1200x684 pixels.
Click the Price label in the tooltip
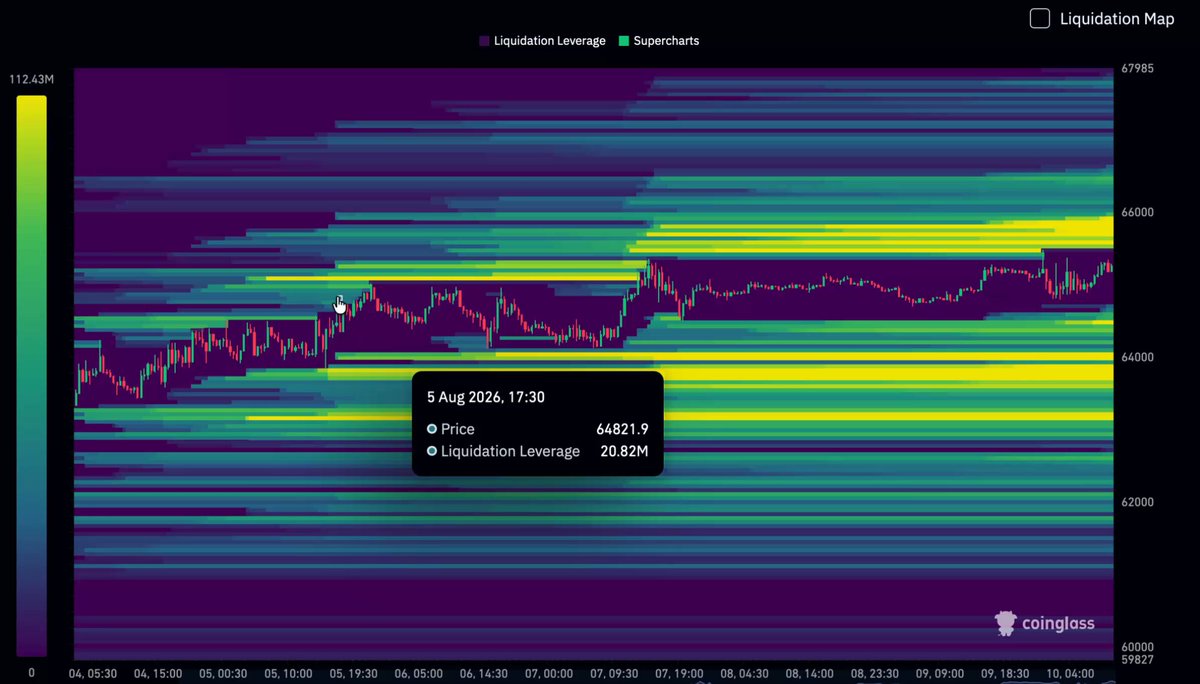[458, 429]
